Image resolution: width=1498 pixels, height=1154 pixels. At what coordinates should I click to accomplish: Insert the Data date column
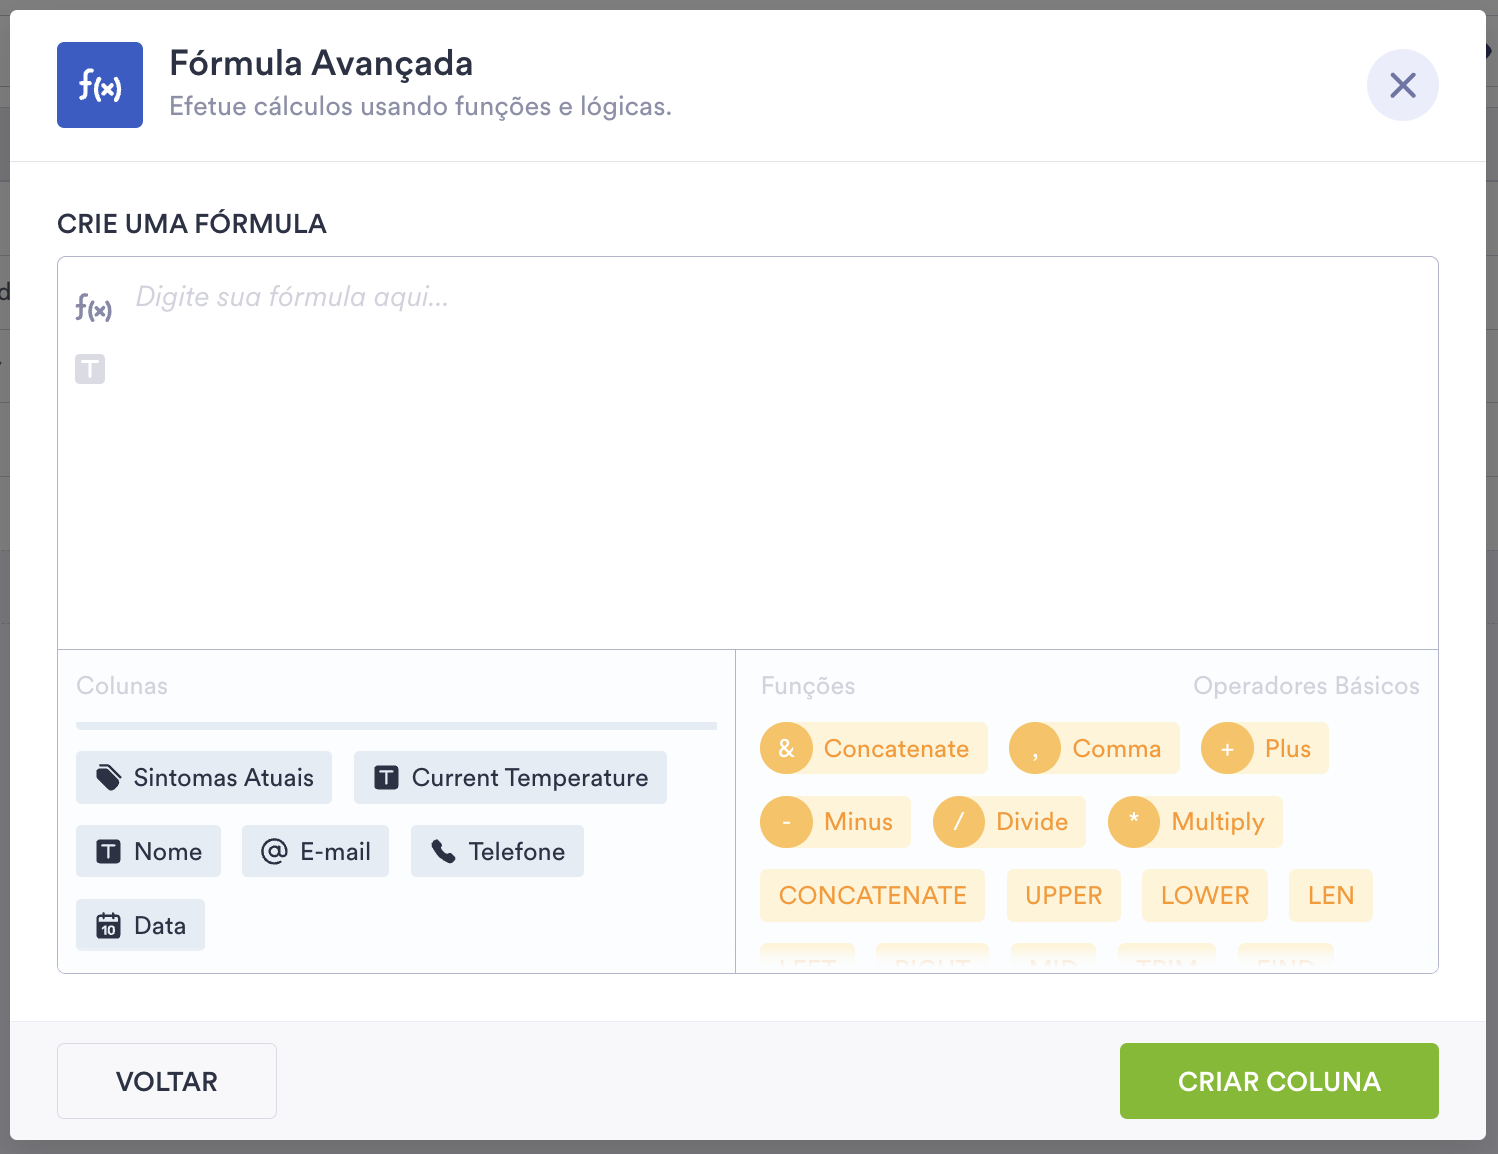tap(140, 925)
